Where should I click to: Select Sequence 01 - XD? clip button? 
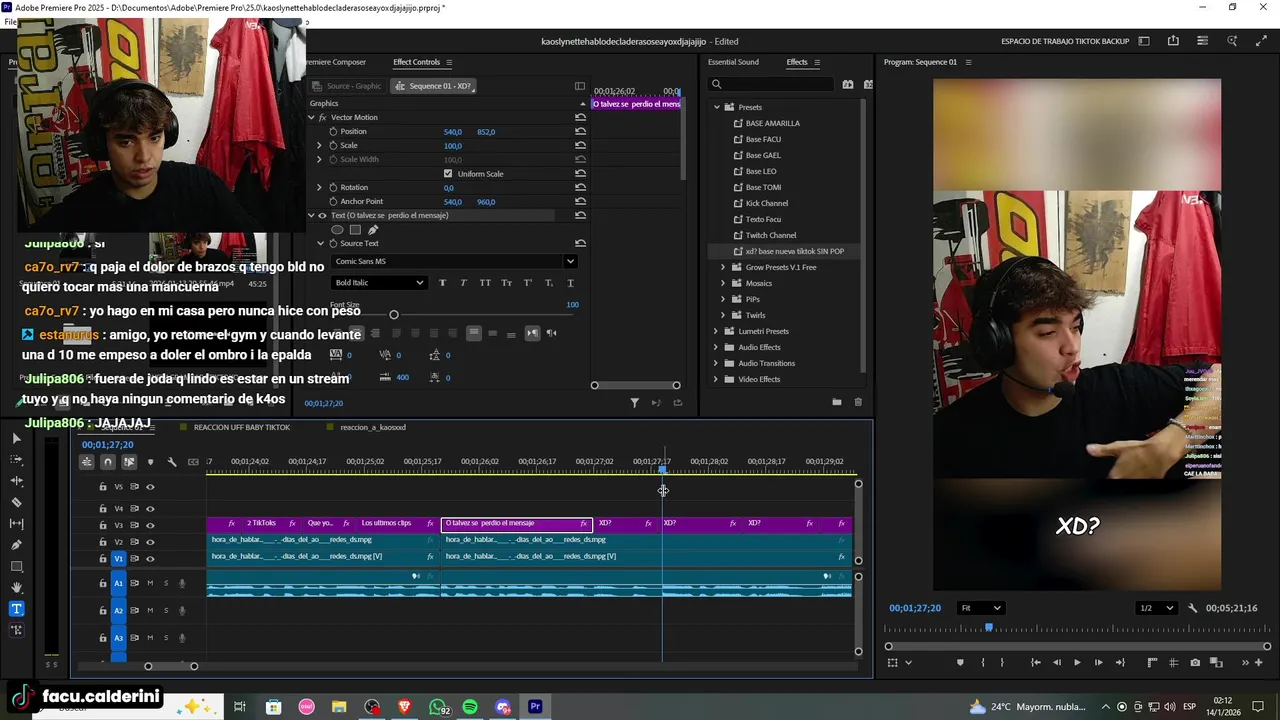[x=433, y=86]
